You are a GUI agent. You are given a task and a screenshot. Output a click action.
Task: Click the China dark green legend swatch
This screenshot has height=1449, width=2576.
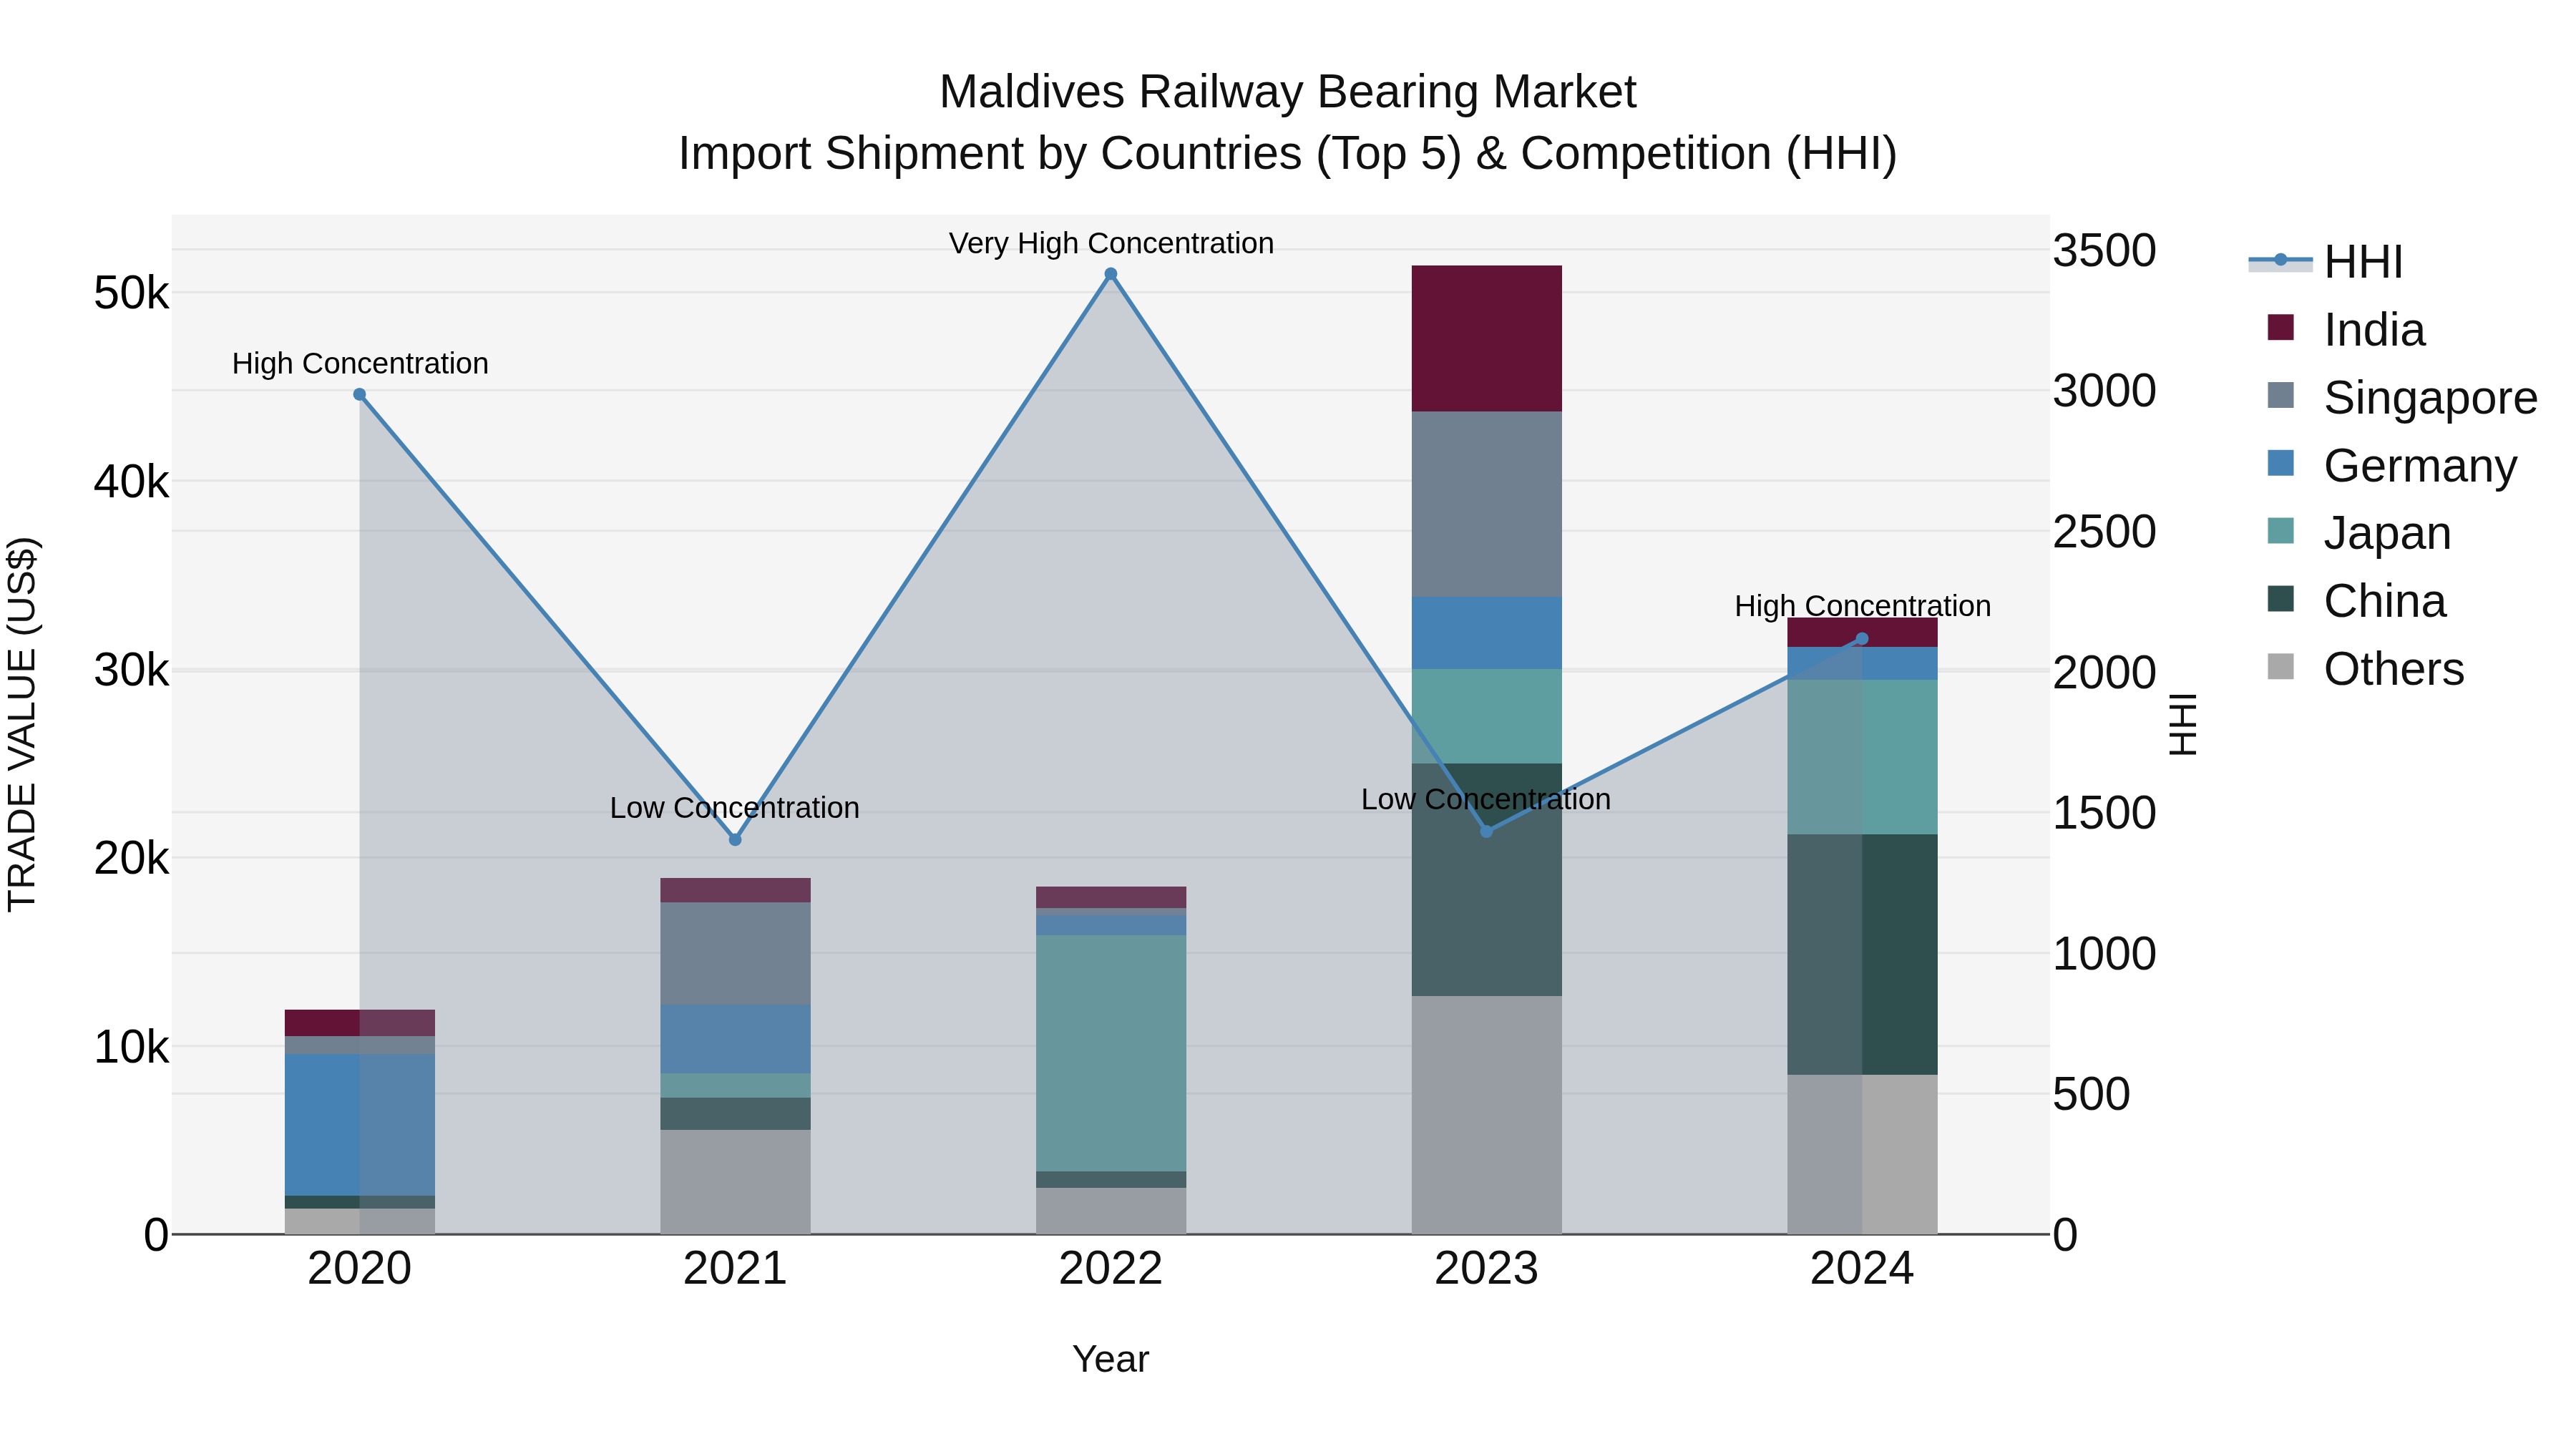coord(2281,600)
